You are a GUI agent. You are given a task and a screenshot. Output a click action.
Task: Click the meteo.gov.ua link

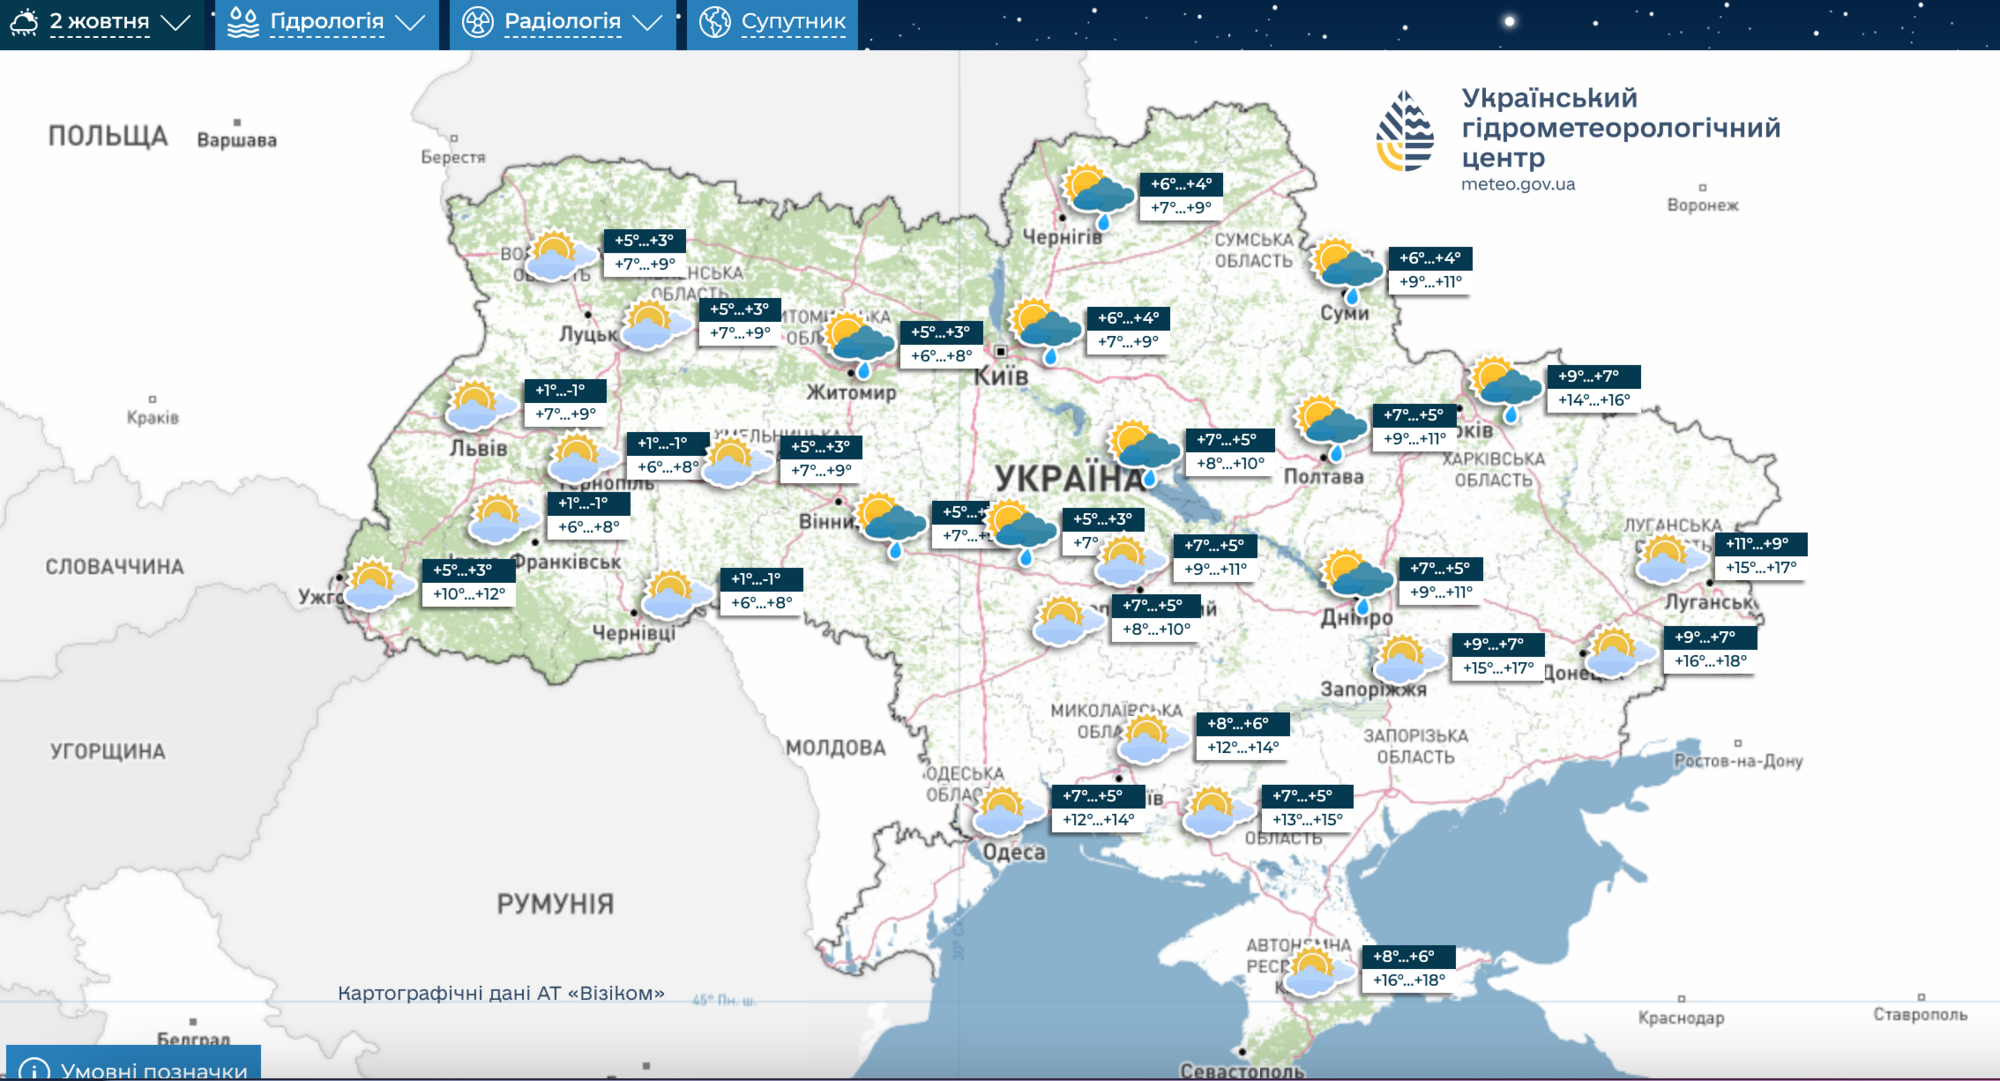pos(1516,183)
